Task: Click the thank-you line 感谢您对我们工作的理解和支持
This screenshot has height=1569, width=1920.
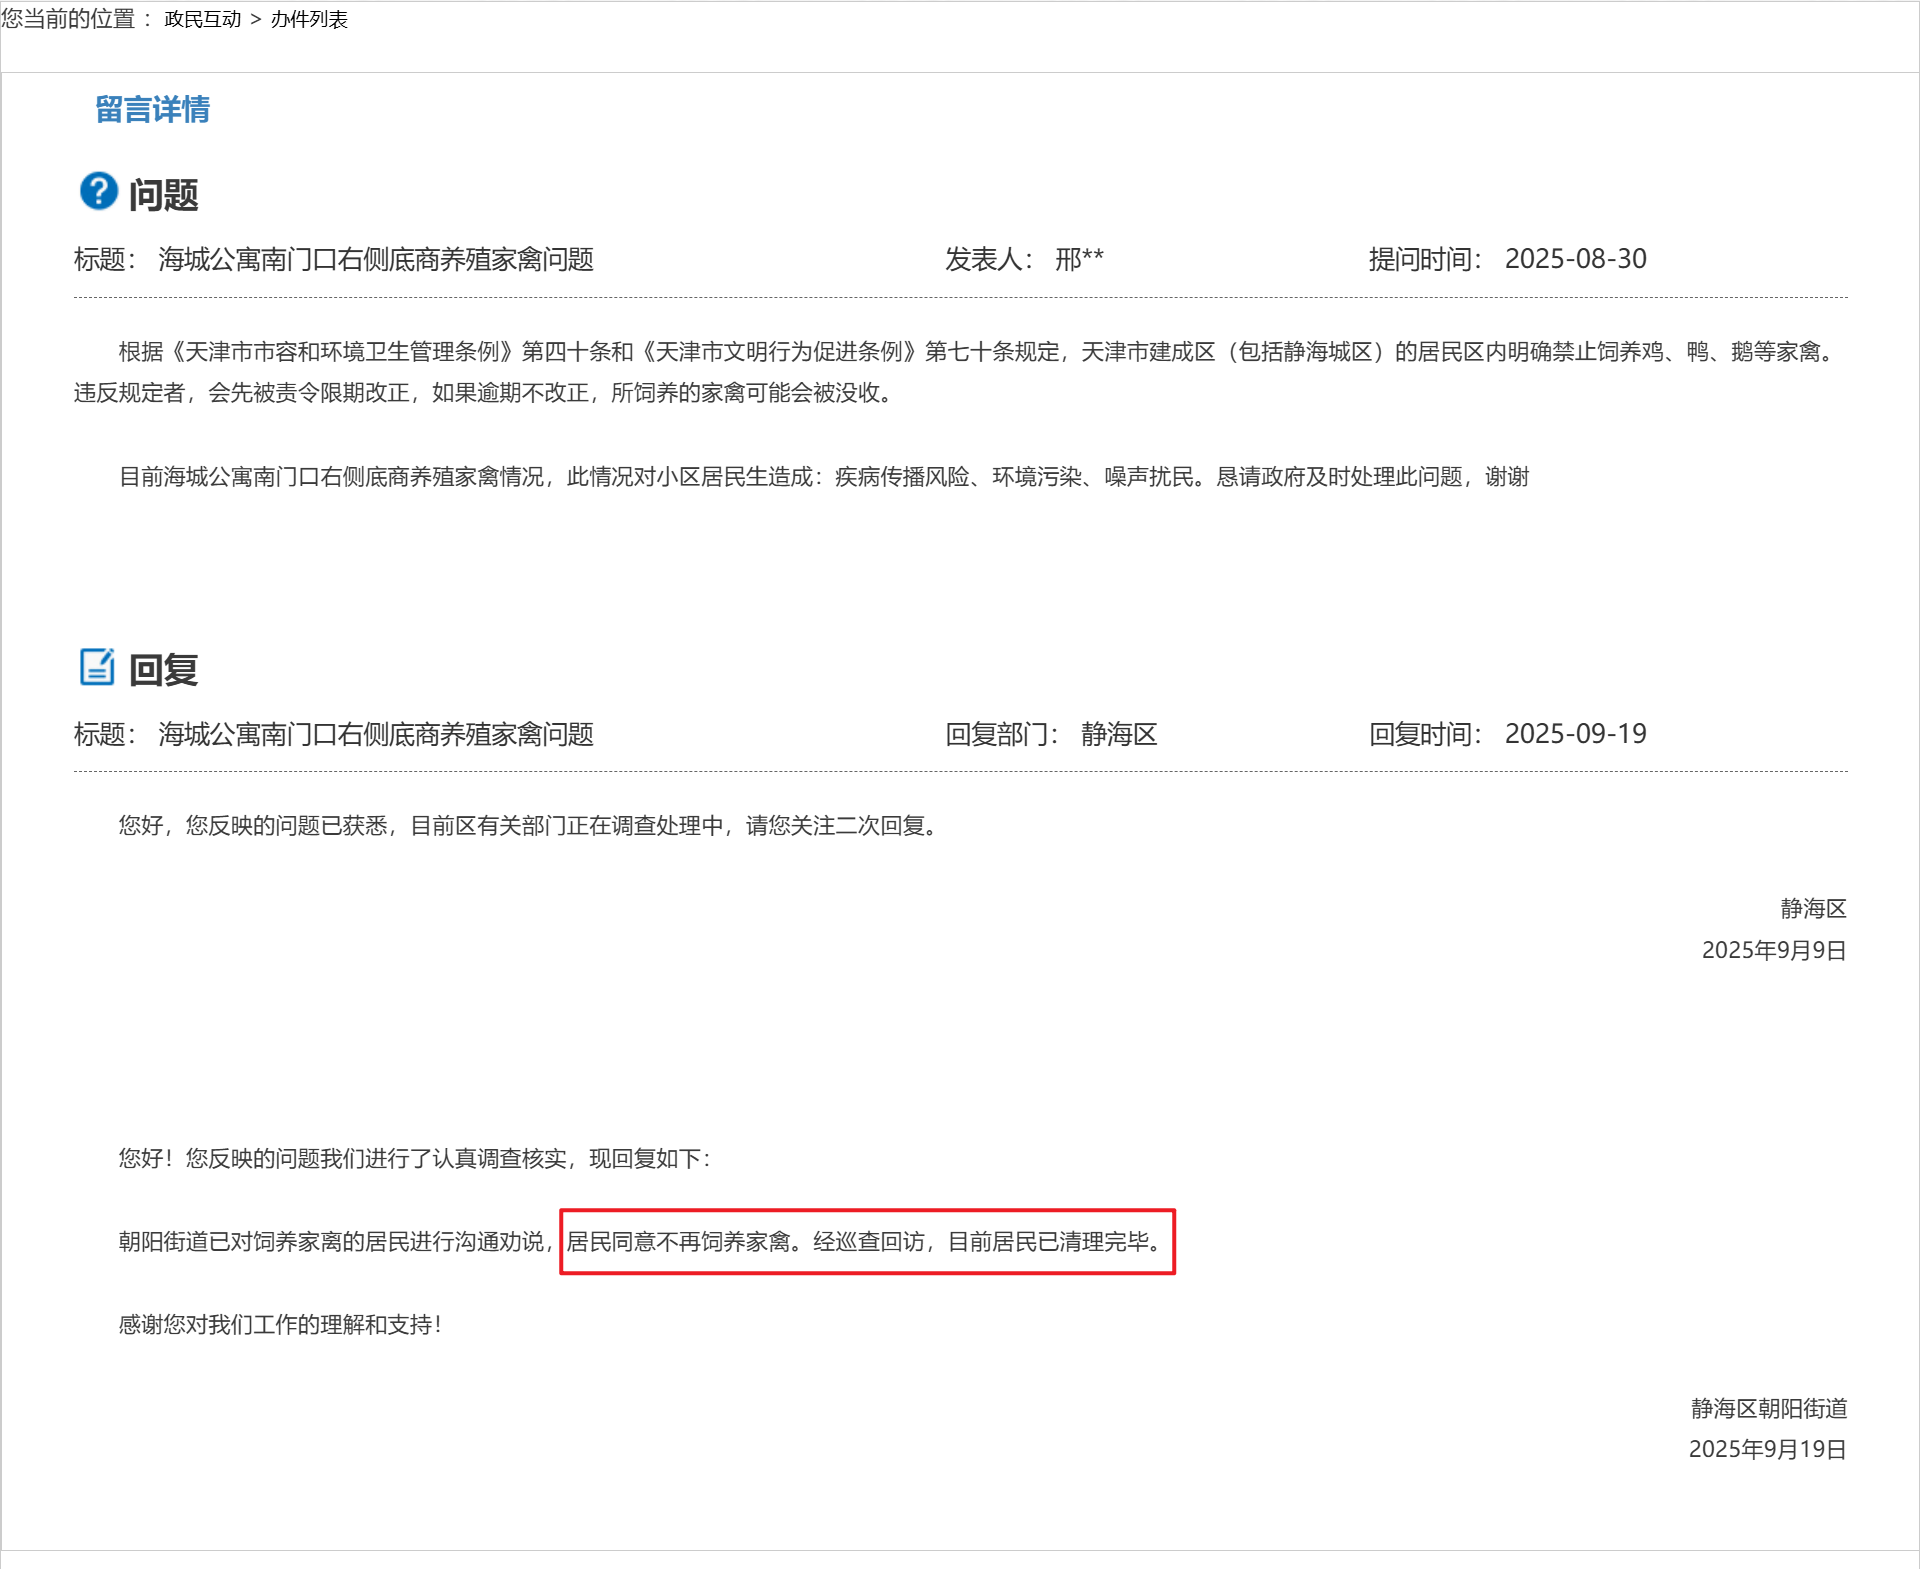Action: 280,1325
